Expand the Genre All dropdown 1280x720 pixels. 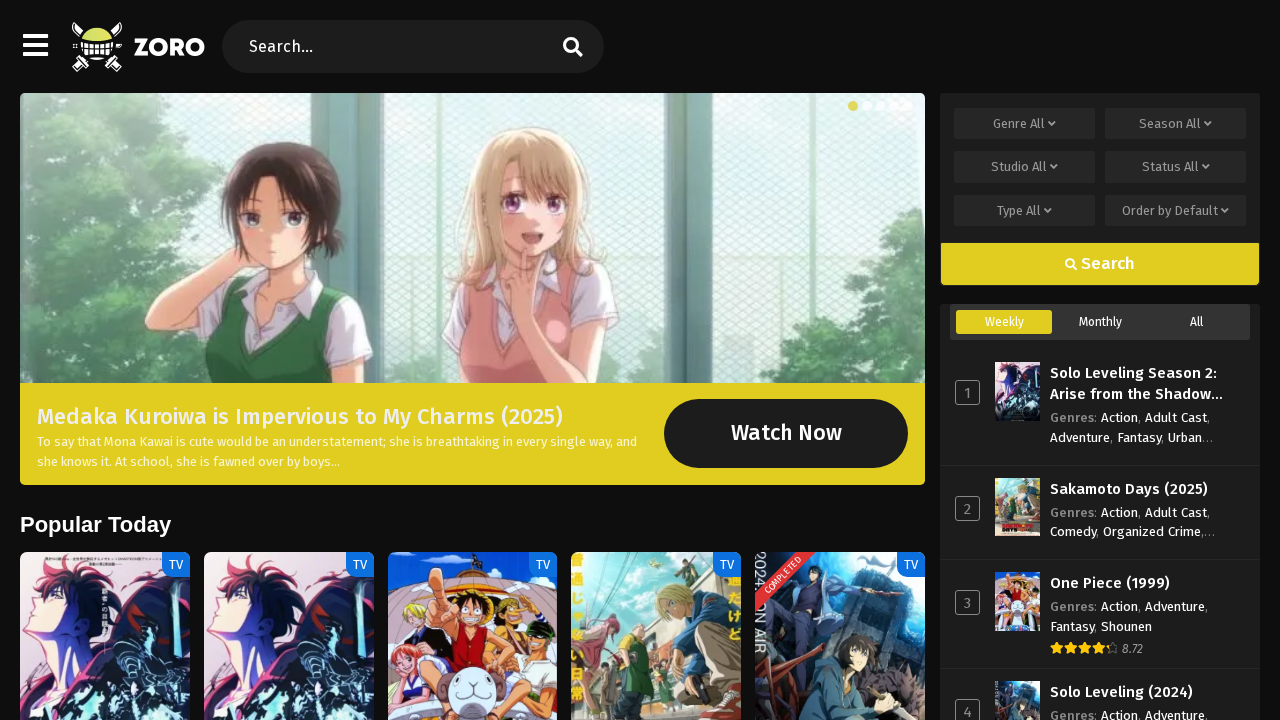pyautogui.click(x=1024, y=124)
